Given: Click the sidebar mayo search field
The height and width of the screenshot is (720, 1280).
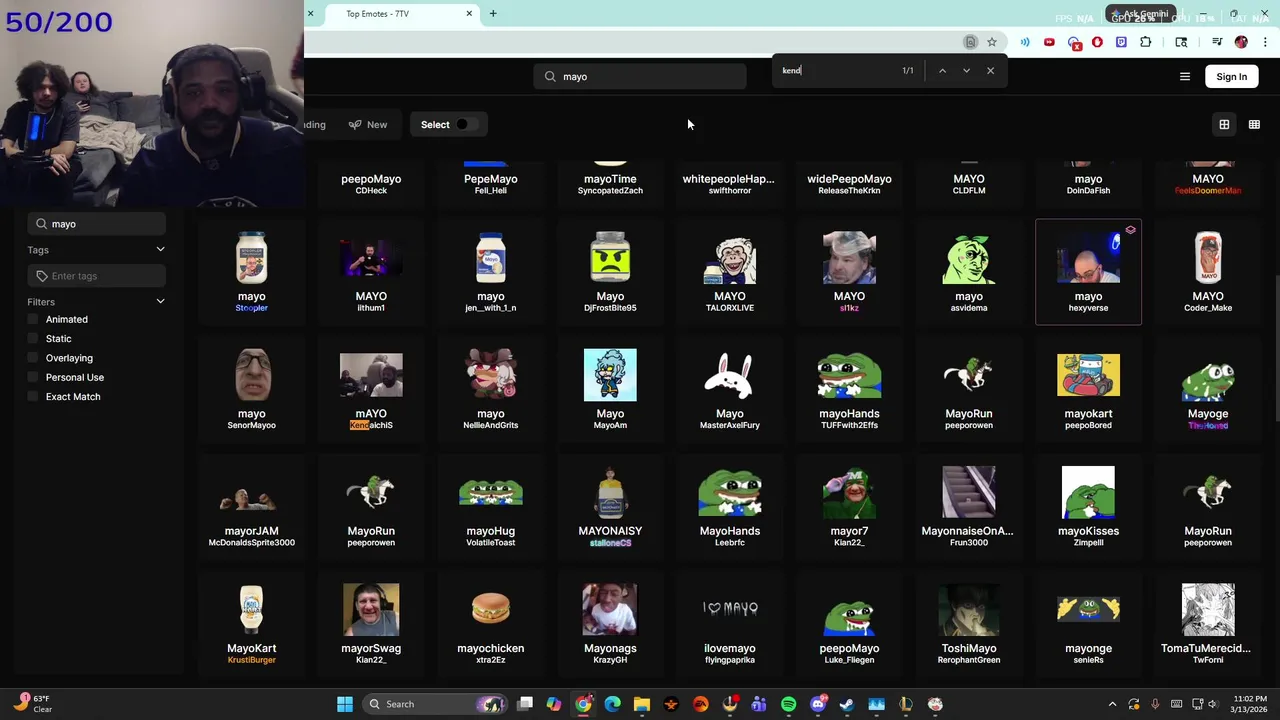Looking at the screenshot, I should pos(97,224).
